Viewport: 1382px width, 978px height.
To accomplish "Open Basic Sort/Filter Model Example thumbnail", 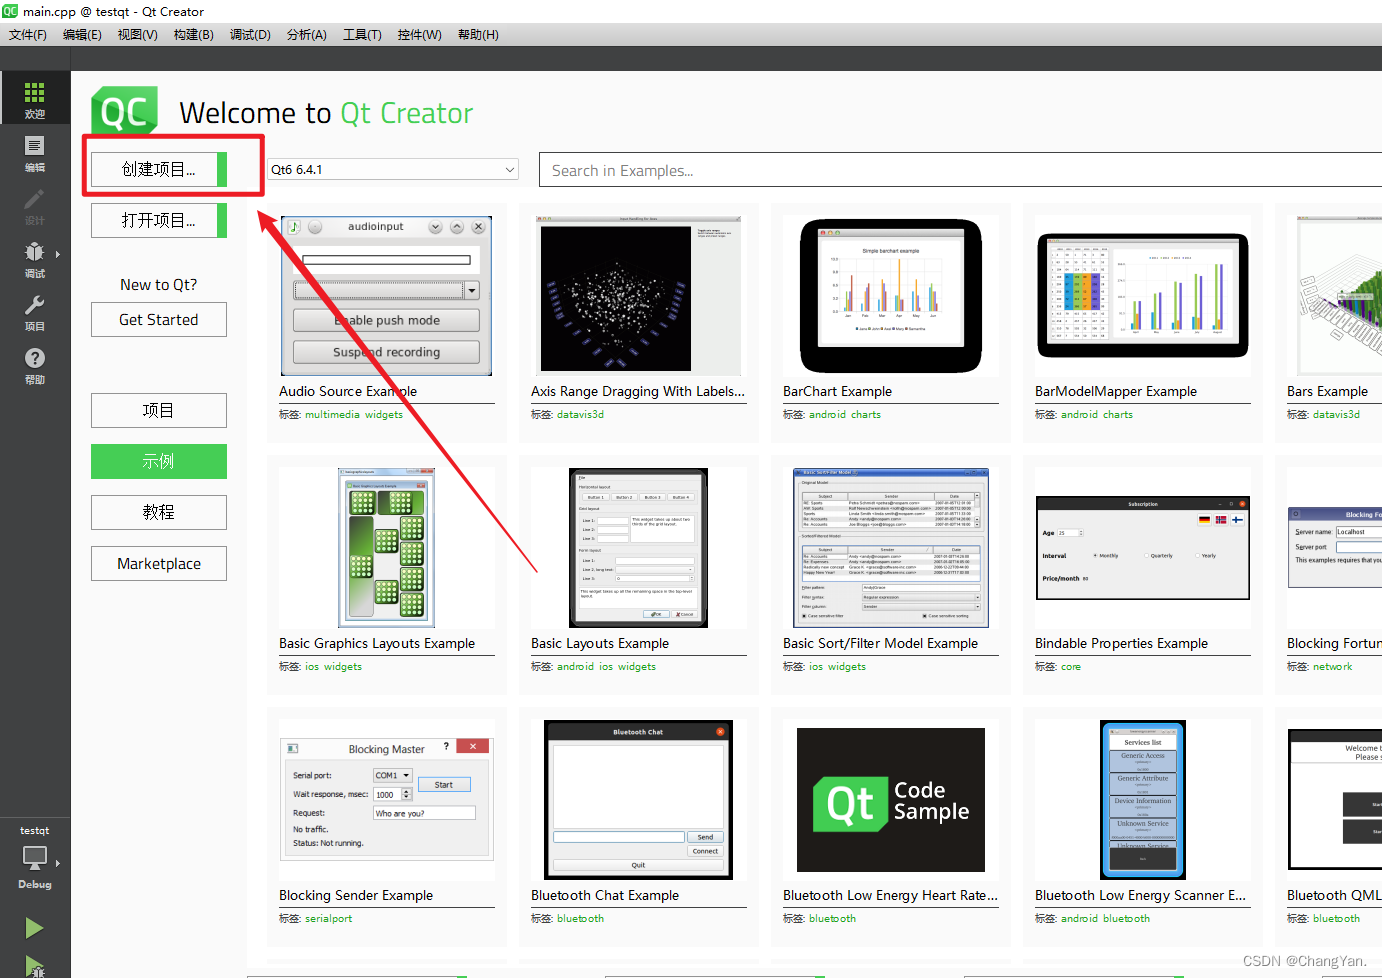I will 890,548.
